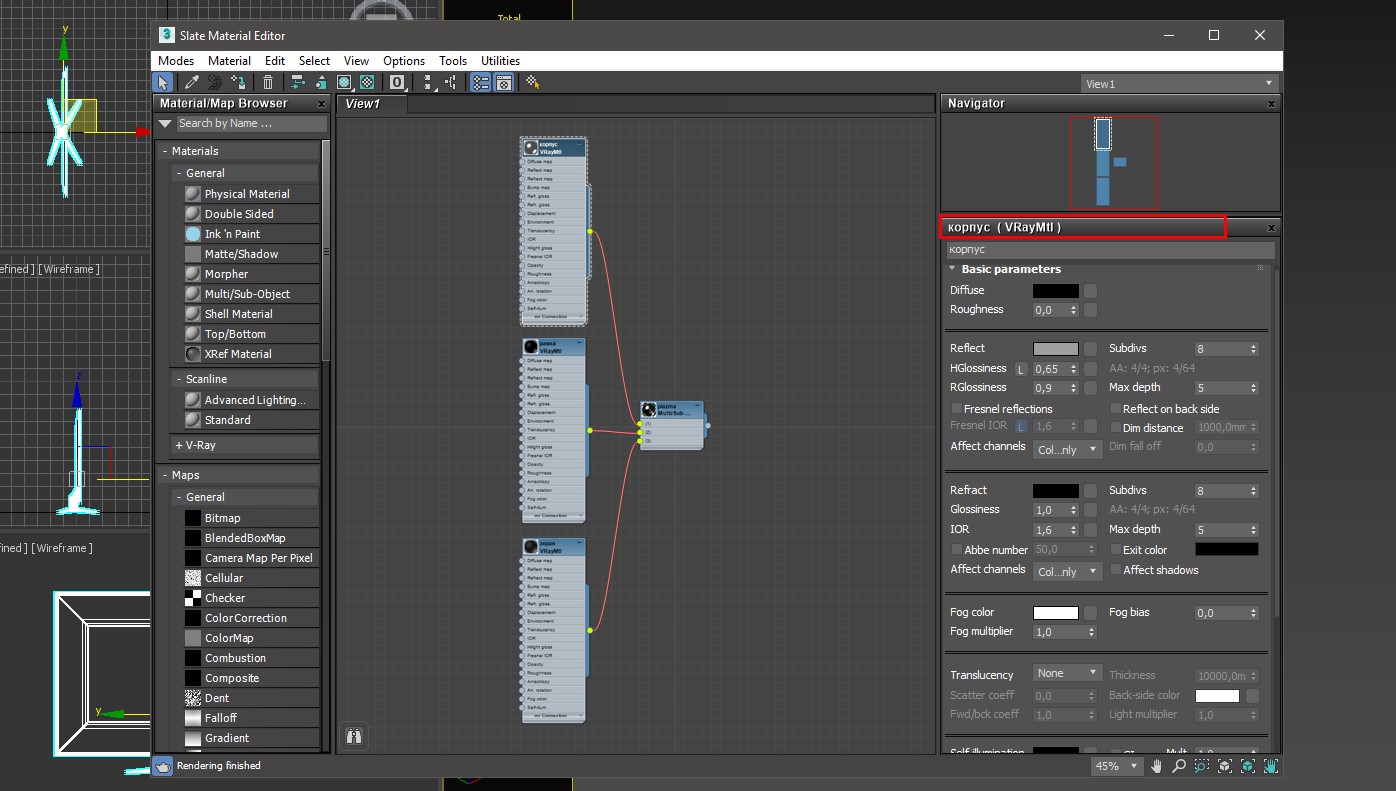This screenshot has width=1396, height=791.
Task: Switch to the View1 tab
Action: click(x=372, y=104)
